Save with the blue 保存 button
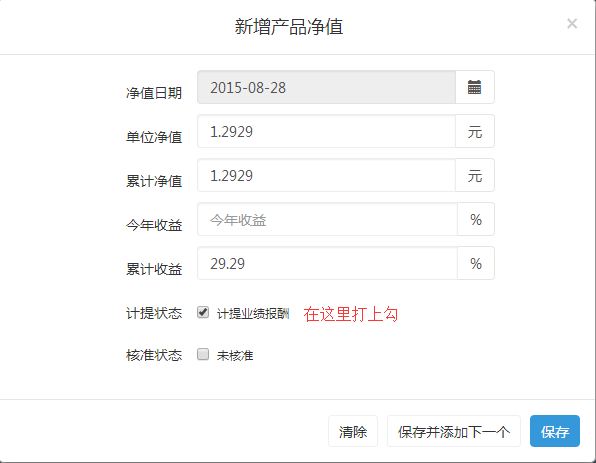The image size is (596, 463). (555, 431)
